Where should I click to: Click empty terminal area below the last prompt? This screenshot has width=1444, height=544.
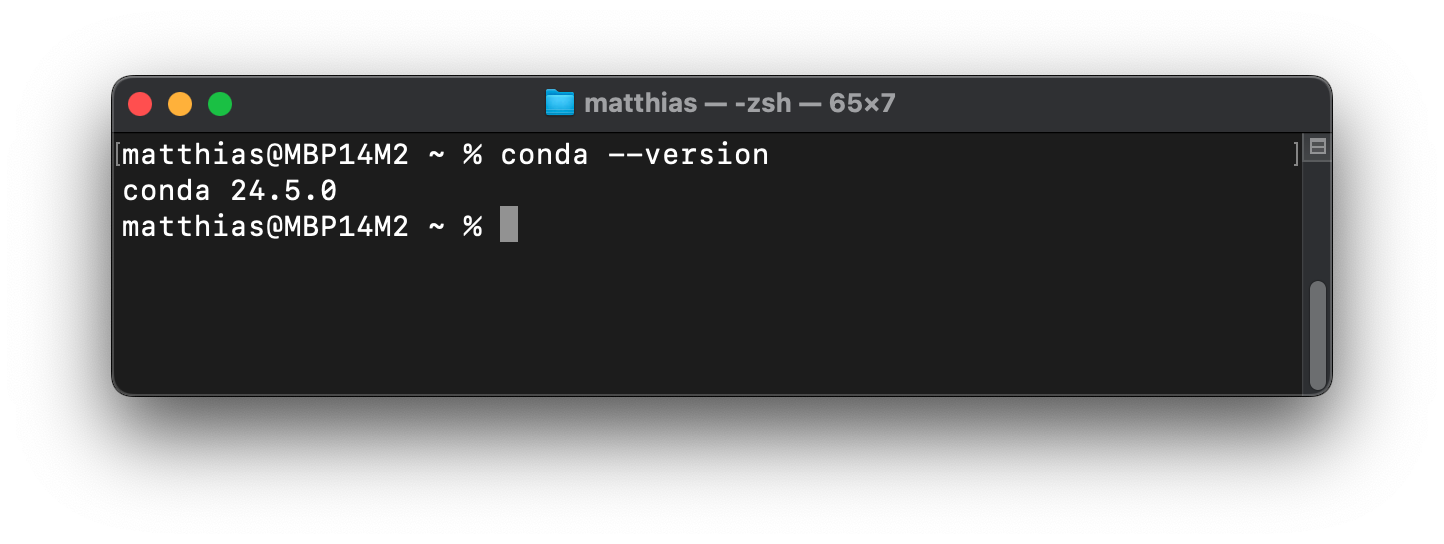tap(700, 320)
